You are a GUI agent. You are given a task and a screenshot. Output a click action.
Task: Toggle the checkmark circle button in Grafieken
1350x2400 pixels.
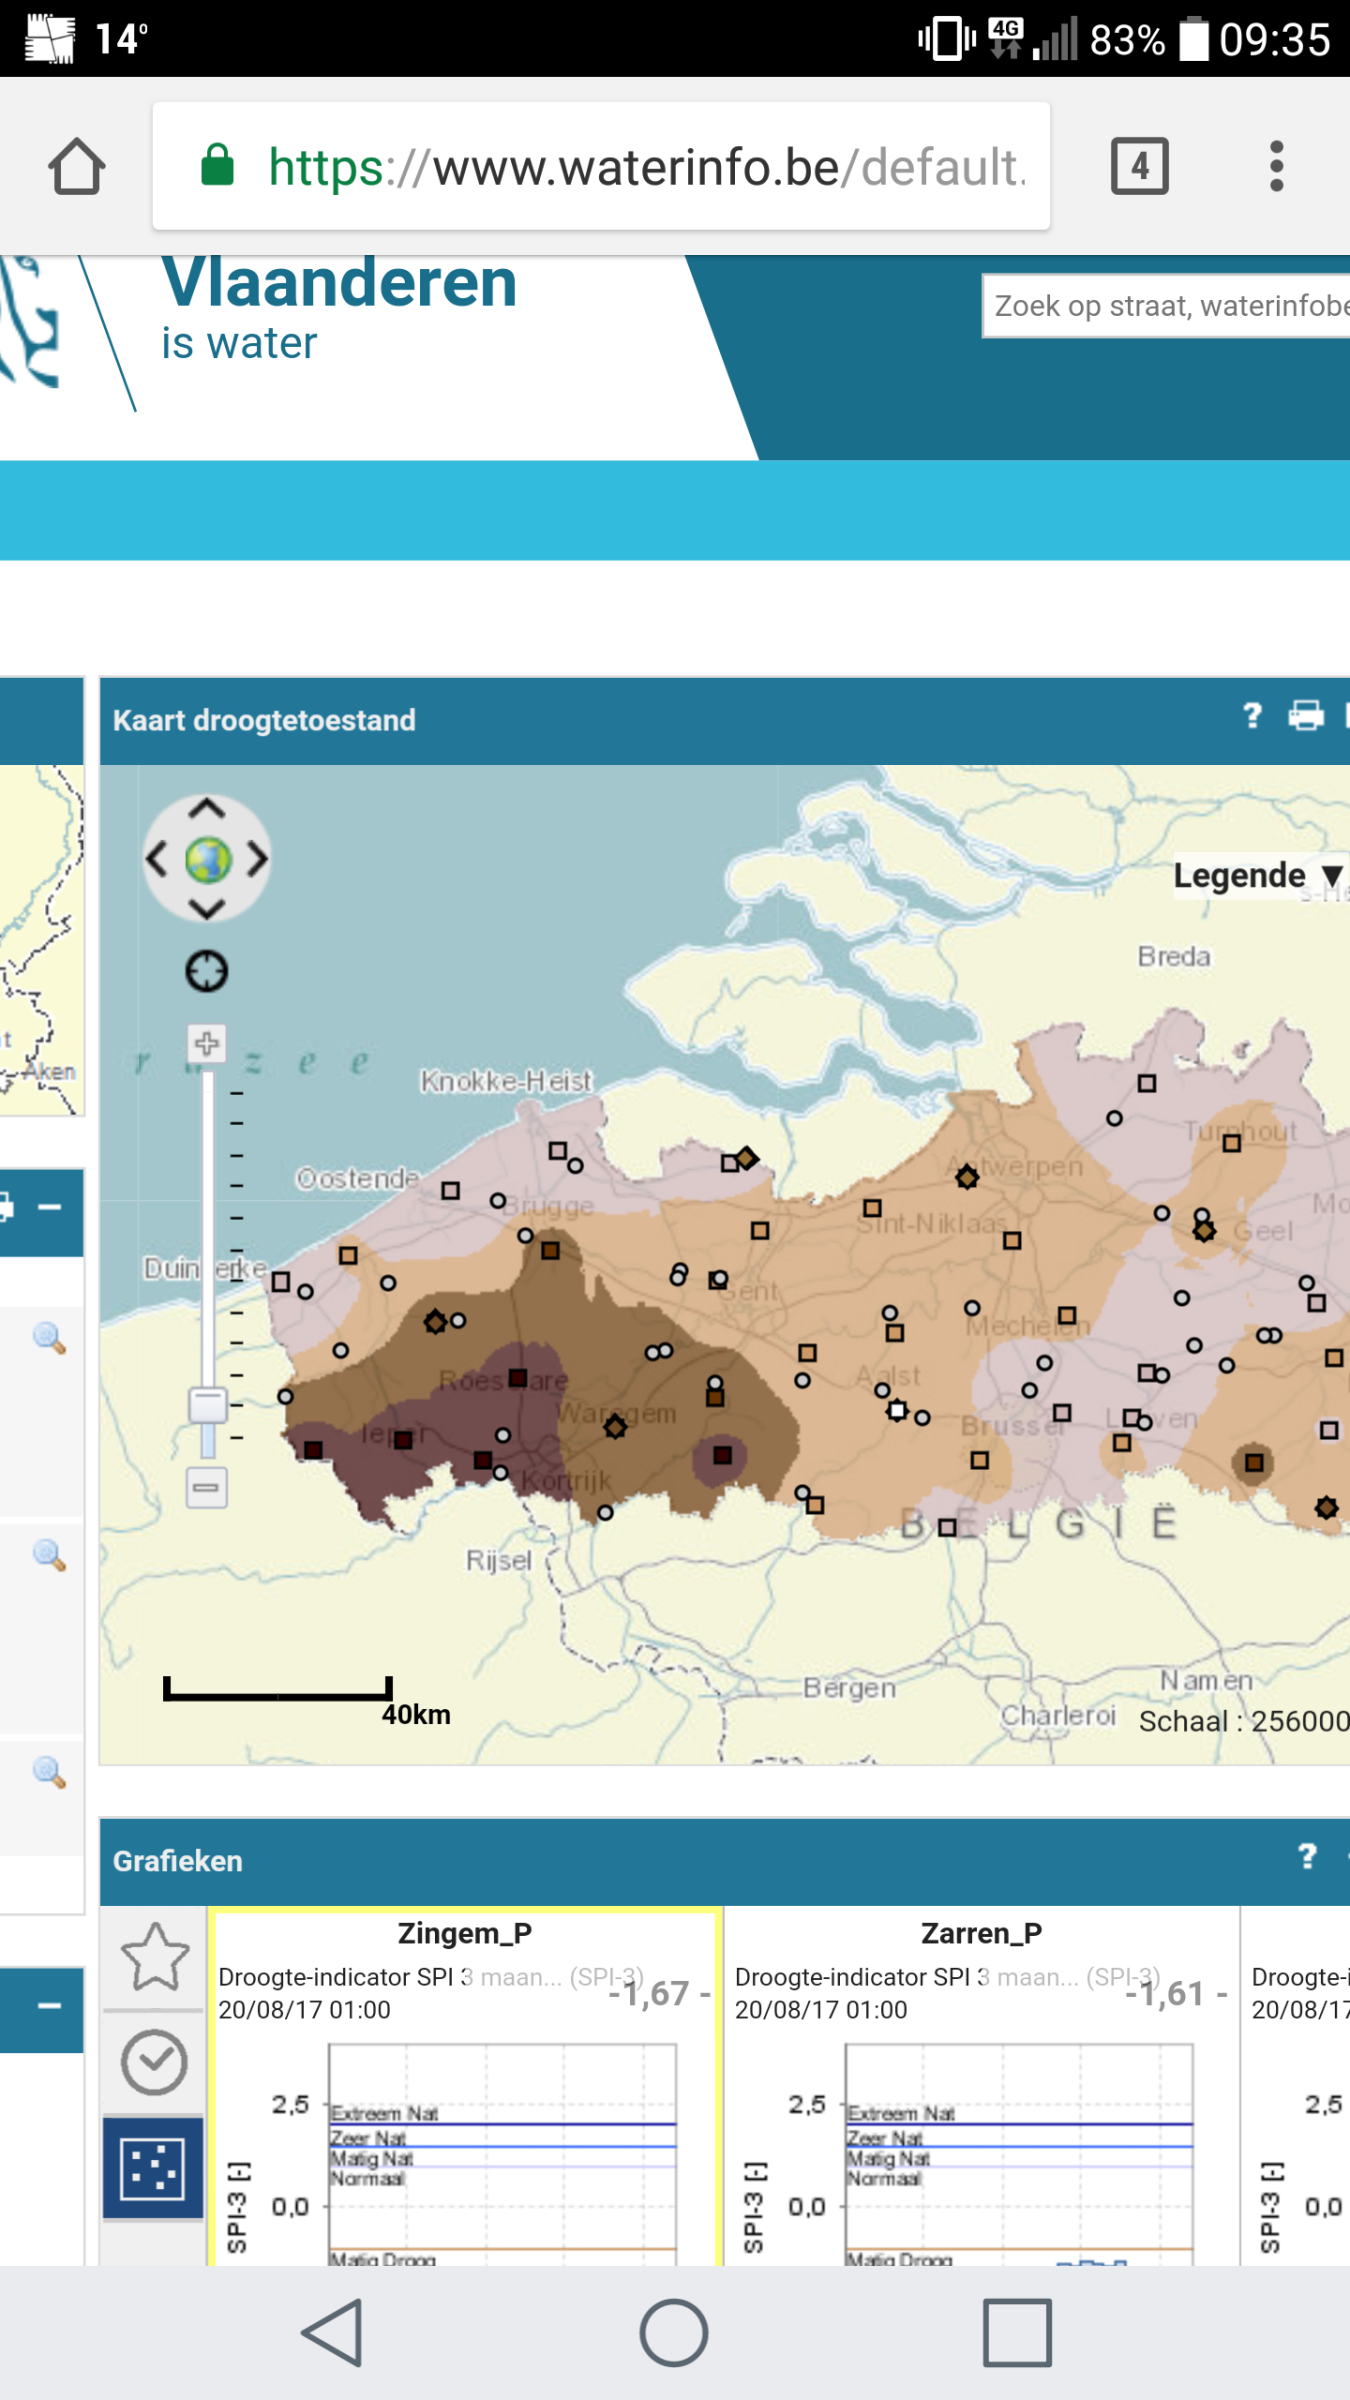point(154,2062)
